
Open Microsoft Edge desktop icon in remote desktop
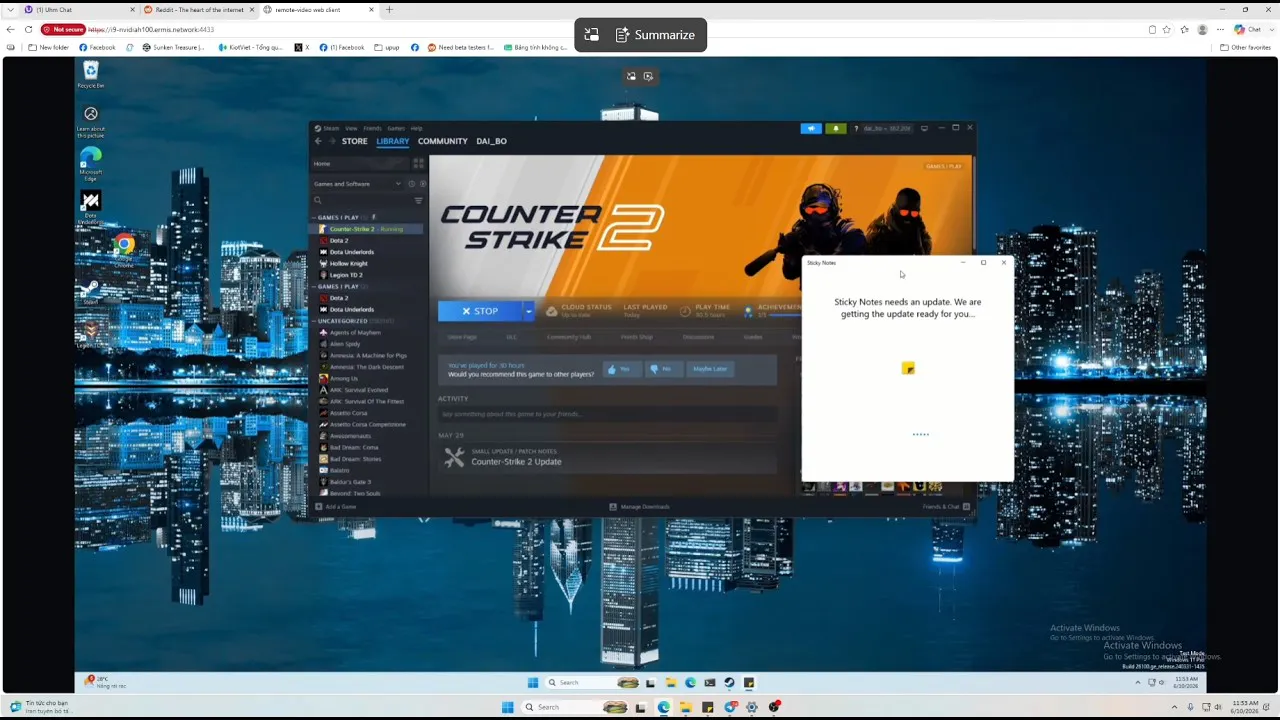pos(91,163)
